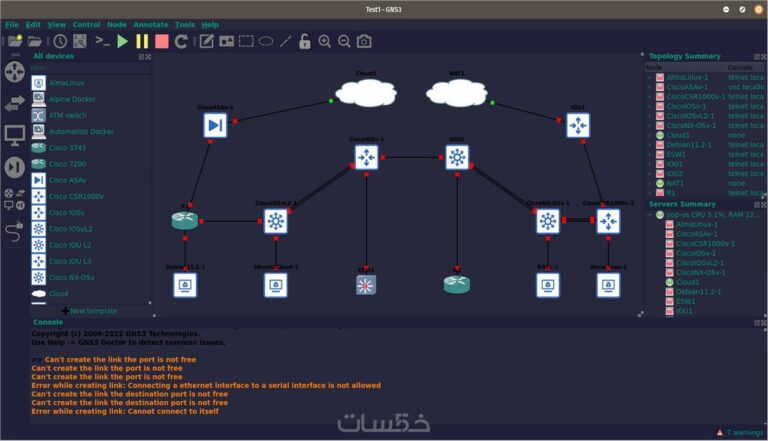Open the Tools menu
Image resolution: width=768 pixels, height=441 pixels.
[185, 24]
